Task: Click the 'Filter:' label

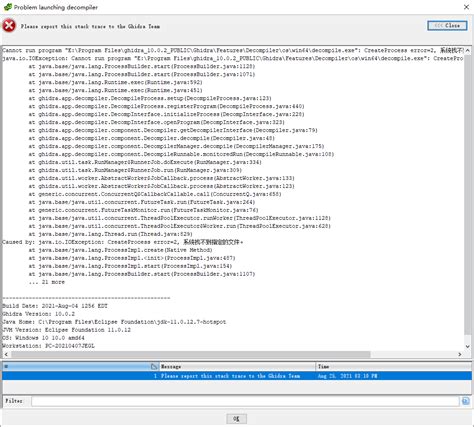Action: point(14,401)
